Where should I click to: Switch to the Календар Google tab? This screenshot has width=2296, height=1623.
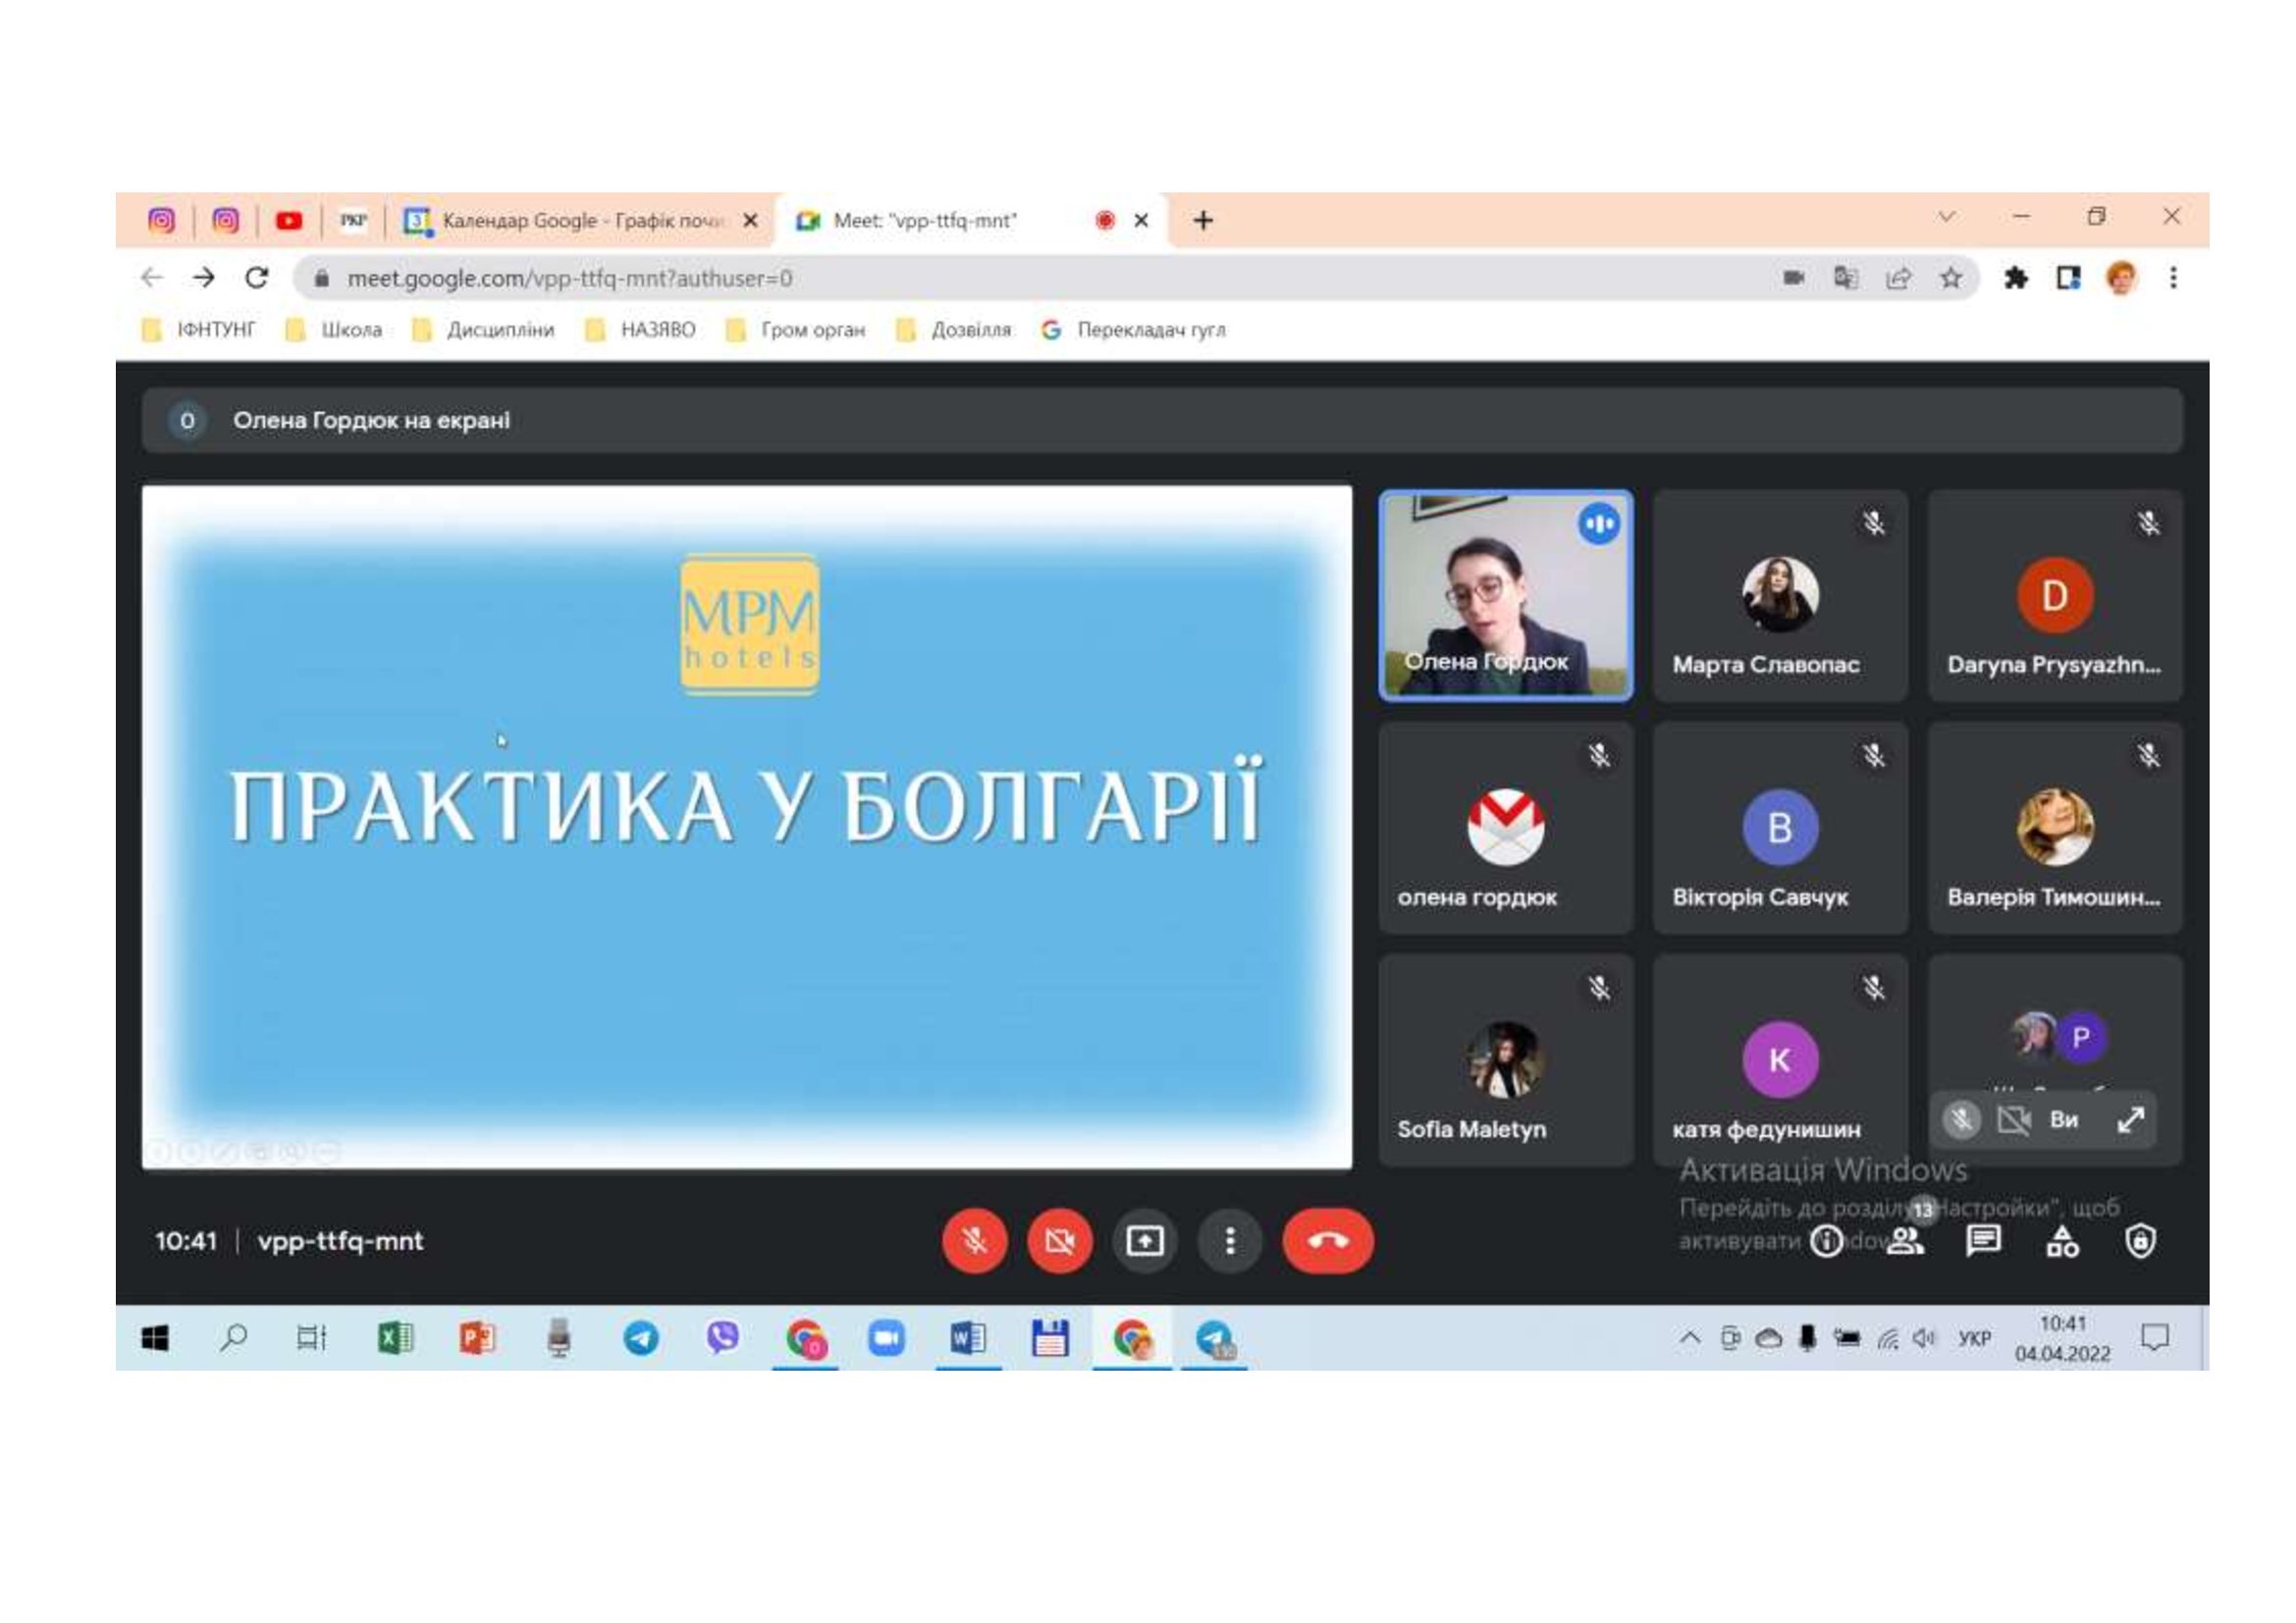tap(580, 221)
